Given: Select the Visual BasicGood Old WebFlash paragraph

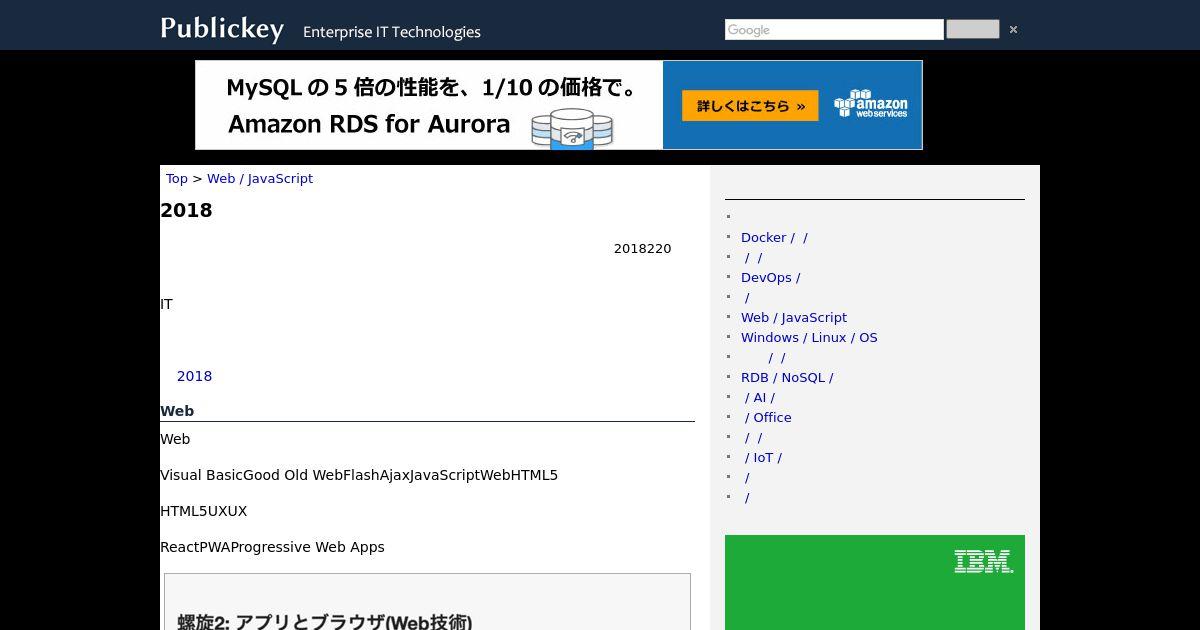Looking at the screenshot, I should coord(359,475).
